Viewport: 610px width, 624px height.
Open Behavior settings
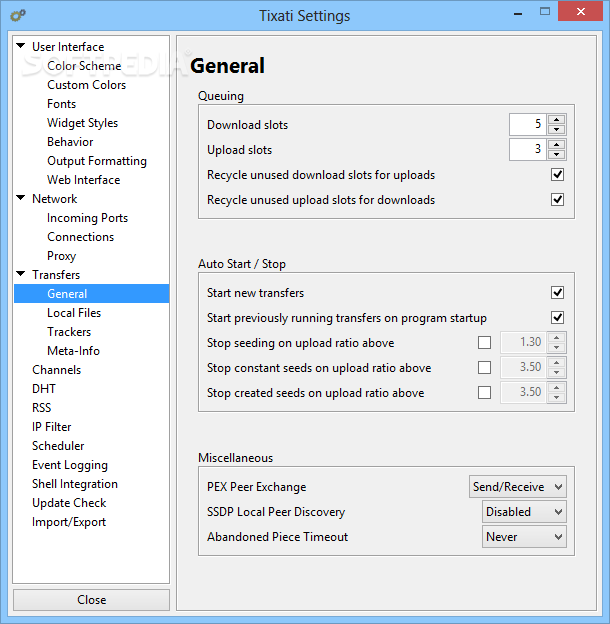pyautogui.click(x=70, y=142)
